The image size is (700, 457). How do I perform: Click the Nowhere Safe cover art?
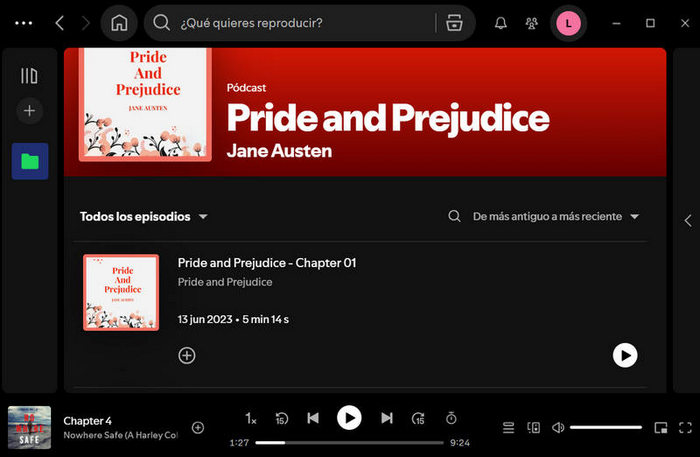point(29,428)
